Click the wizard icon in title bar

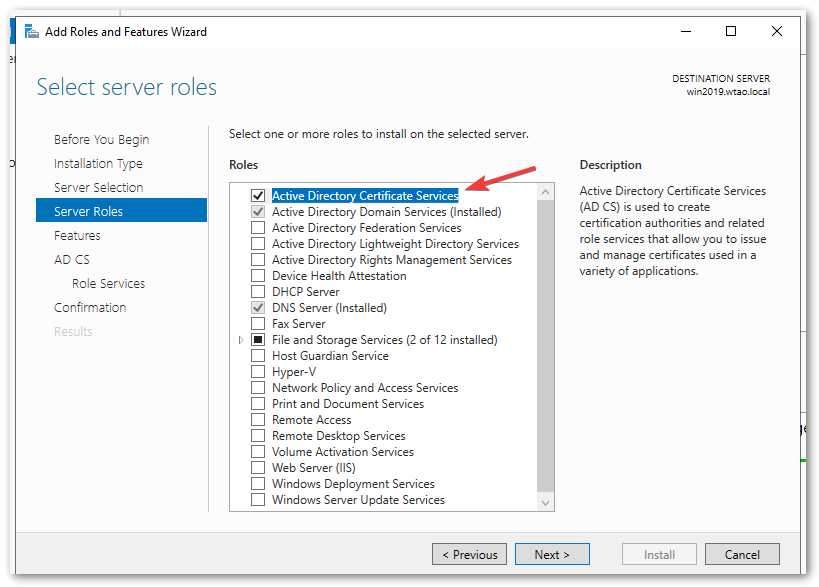(31, 32)
